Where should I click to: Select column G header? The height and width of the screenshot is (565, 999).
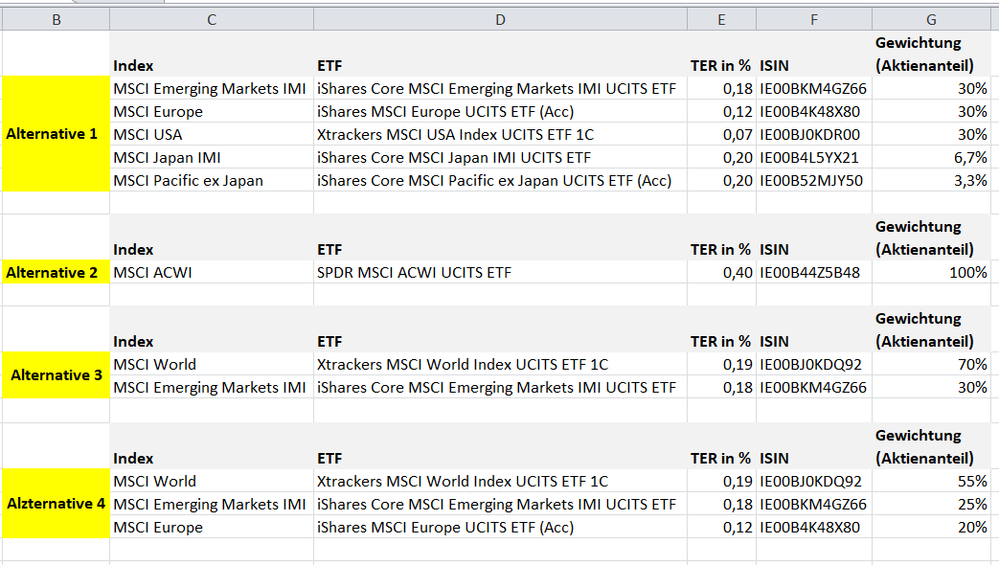point(930,19)
